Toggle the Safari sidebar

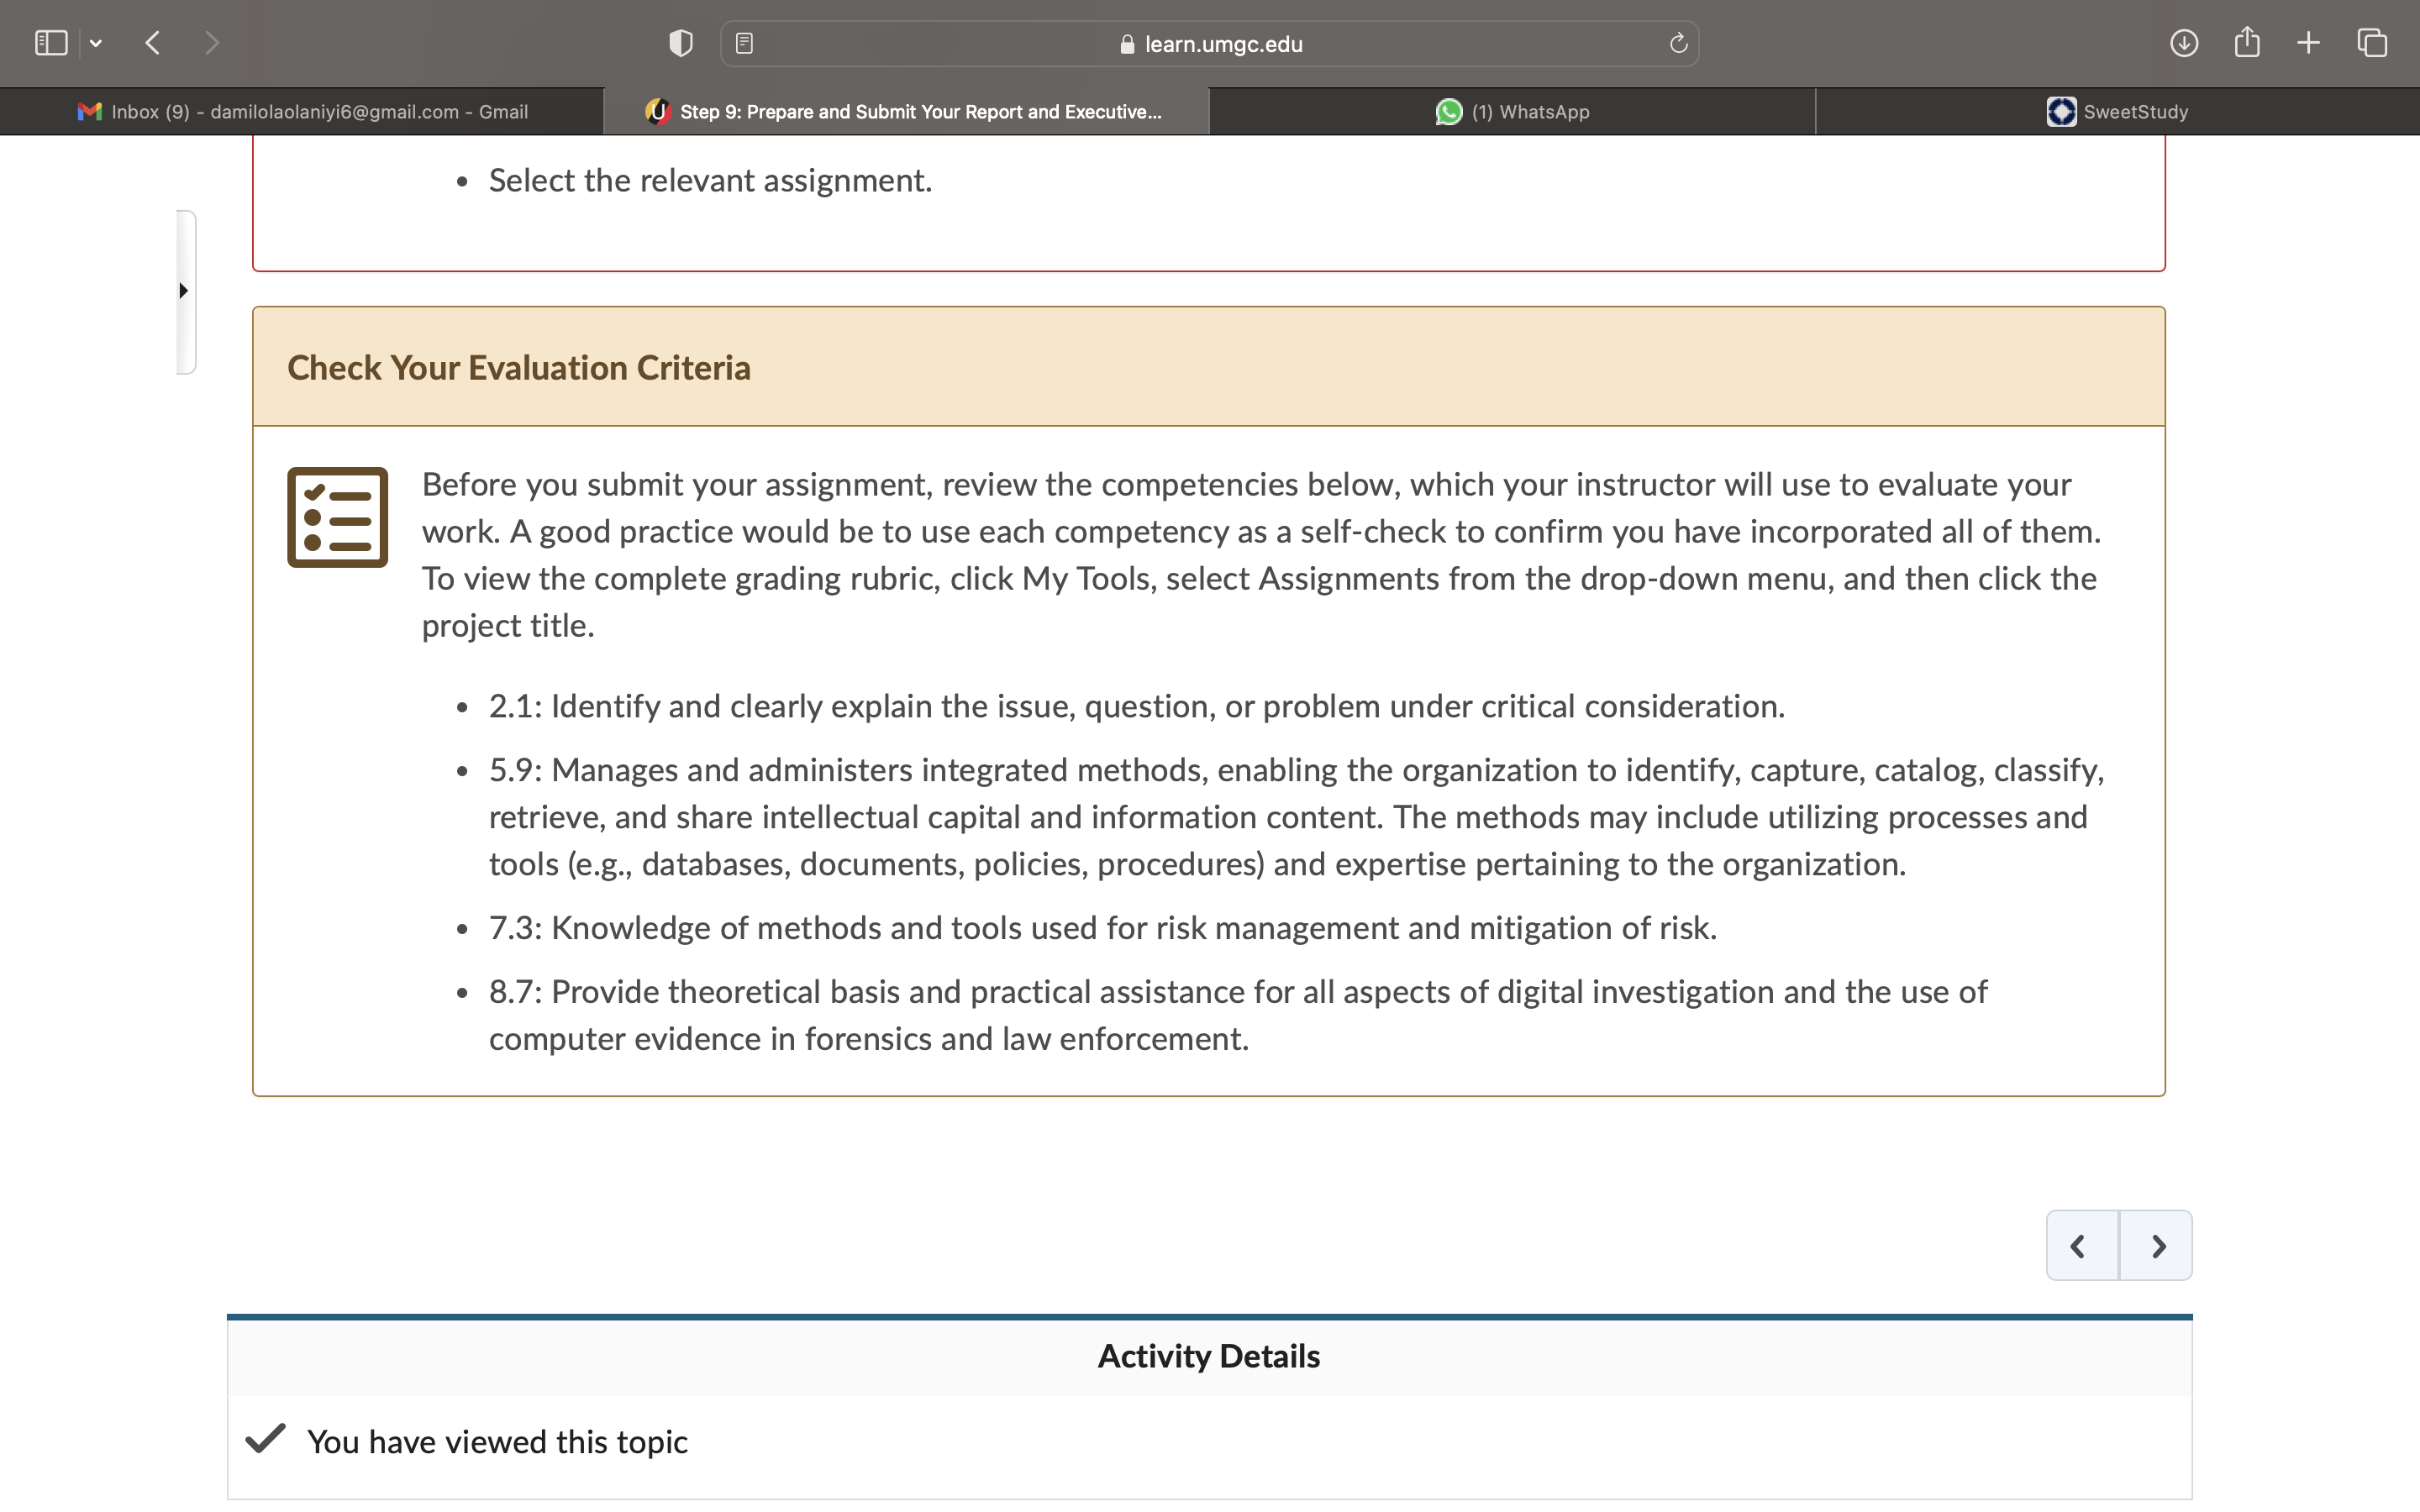point(51,43)
